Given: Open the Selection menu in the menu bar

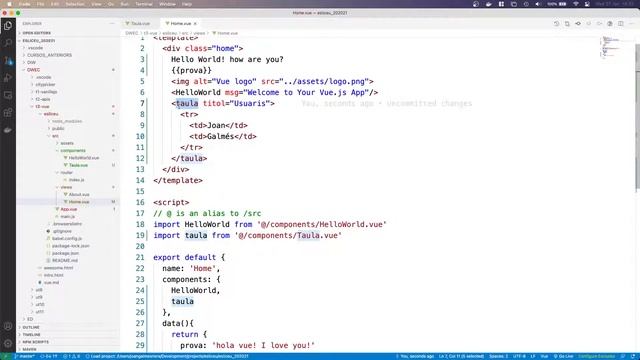Looking at the screenshot, I should click(x=75, y=4).
